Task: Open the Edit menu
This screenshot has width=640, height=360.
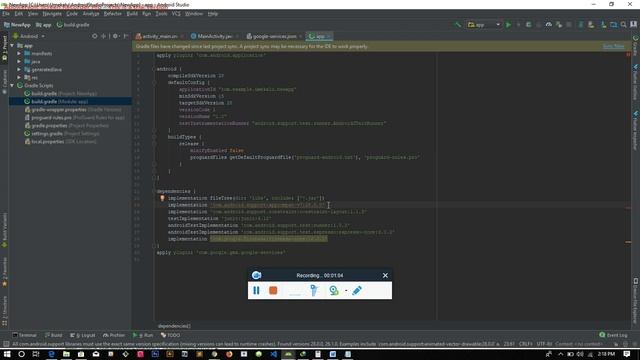Action: [x=19, y=14]
